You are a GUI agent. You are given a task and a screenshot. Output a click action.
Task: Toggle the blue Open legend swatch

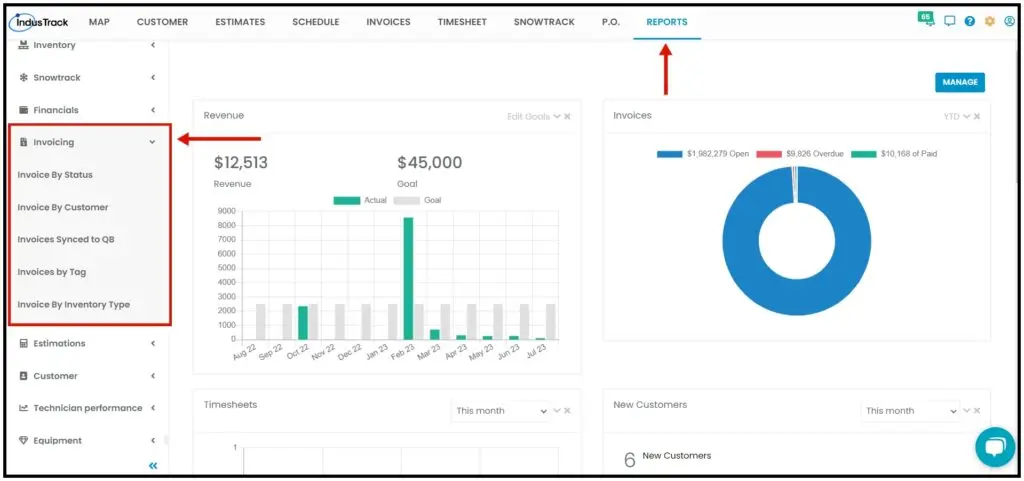point(670,154)
